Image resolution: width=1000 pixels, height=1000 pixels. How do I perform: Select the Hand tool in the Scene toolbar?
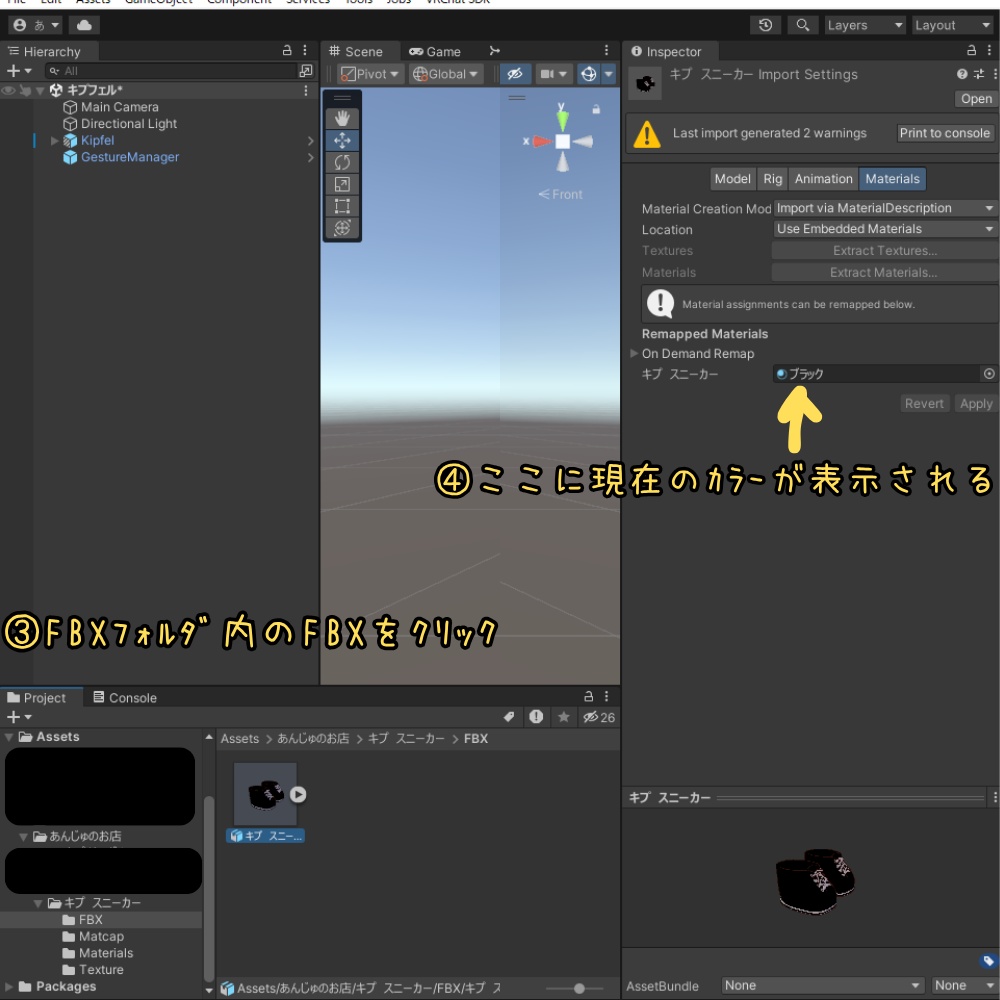point(342,117)
